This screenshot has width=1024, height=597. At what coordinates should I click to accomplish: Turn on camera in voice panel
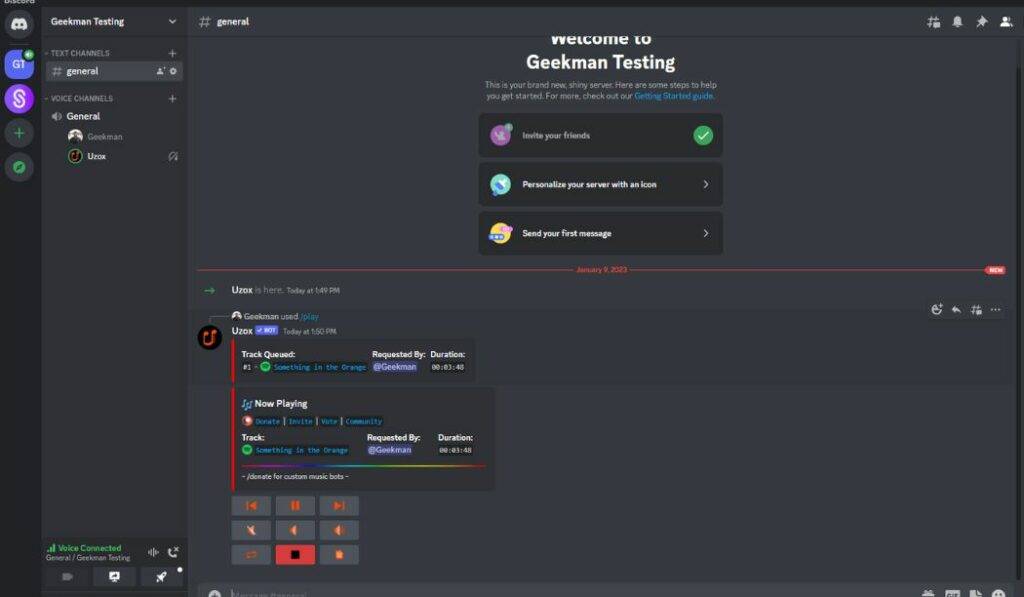pos(67,577)
